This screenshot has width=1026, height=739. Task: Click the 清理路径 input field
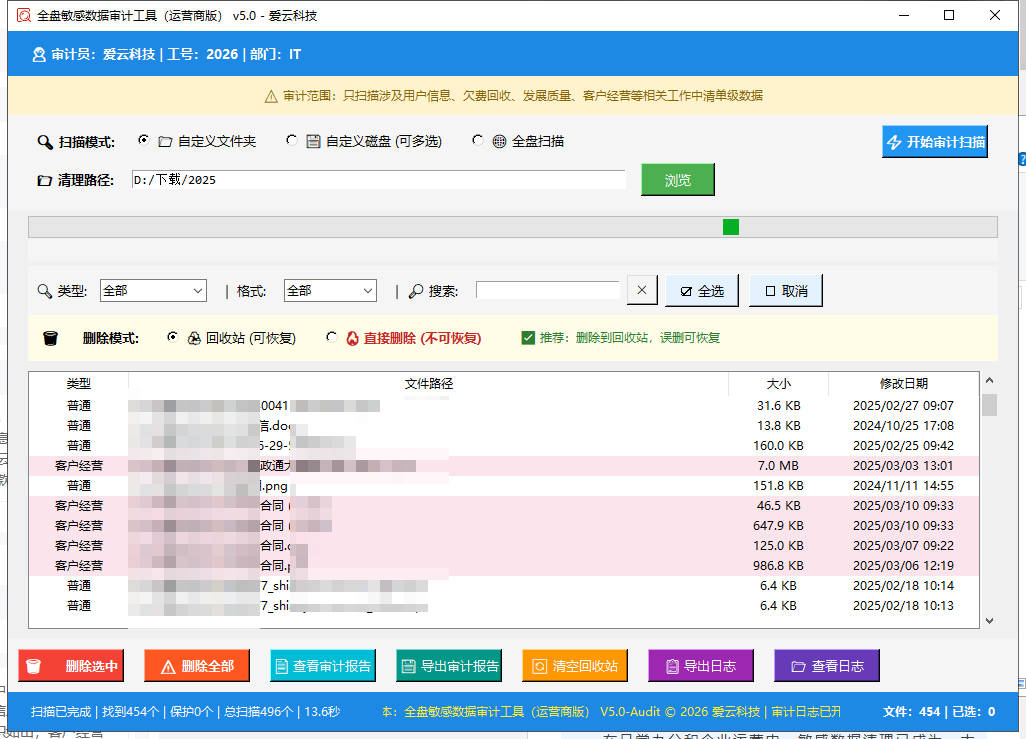(378, 180)
